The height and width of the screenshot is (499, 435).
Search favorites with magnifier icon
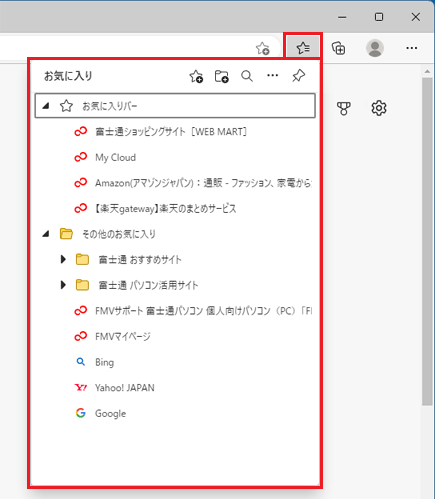pos(247,76)
